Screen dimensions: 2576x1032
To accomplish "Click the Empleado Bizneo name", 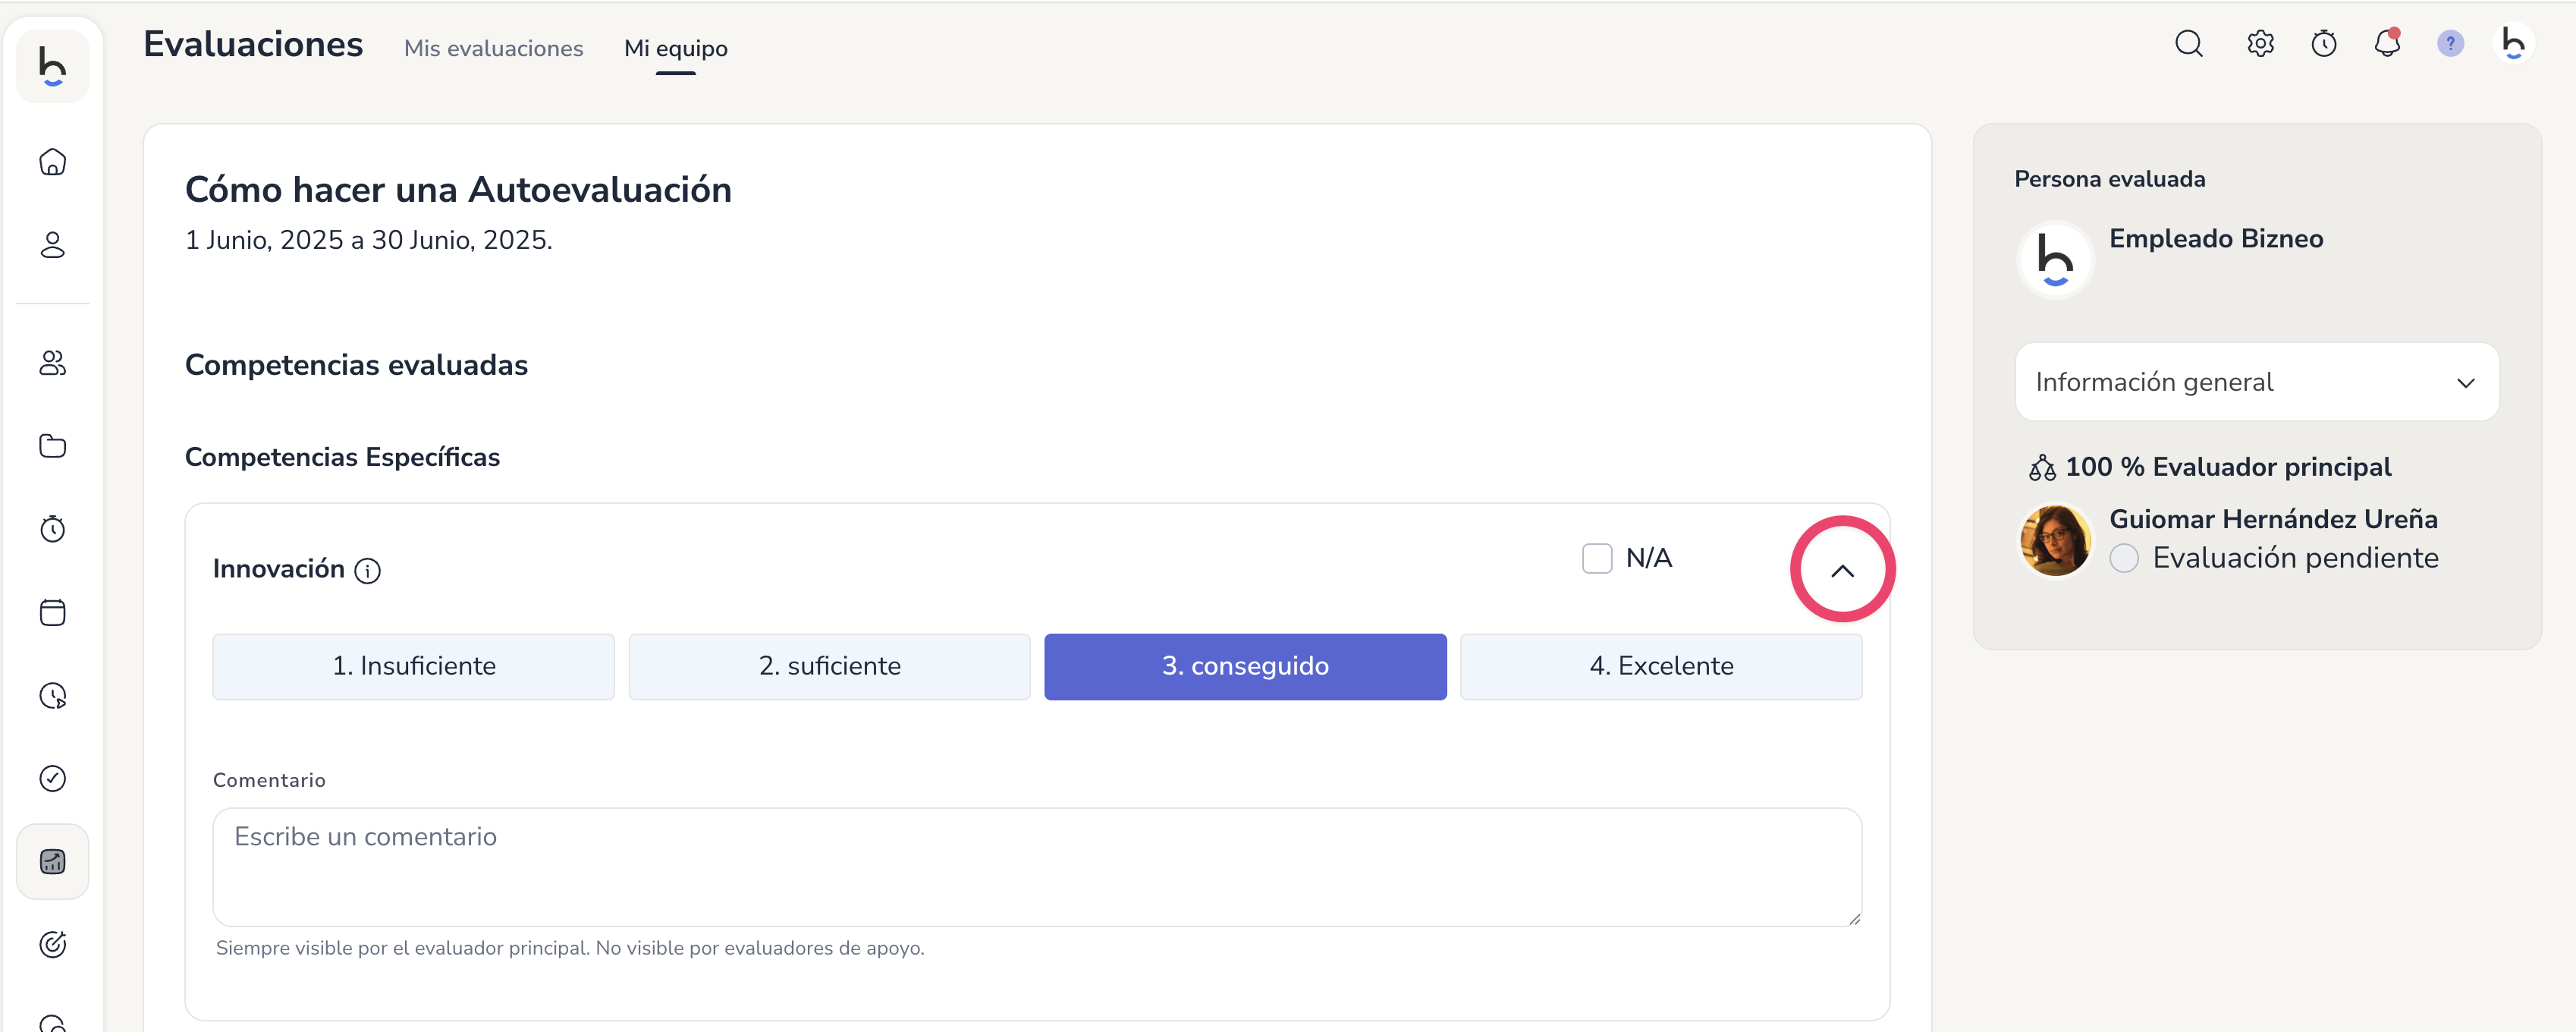I will pos(2216,238).
